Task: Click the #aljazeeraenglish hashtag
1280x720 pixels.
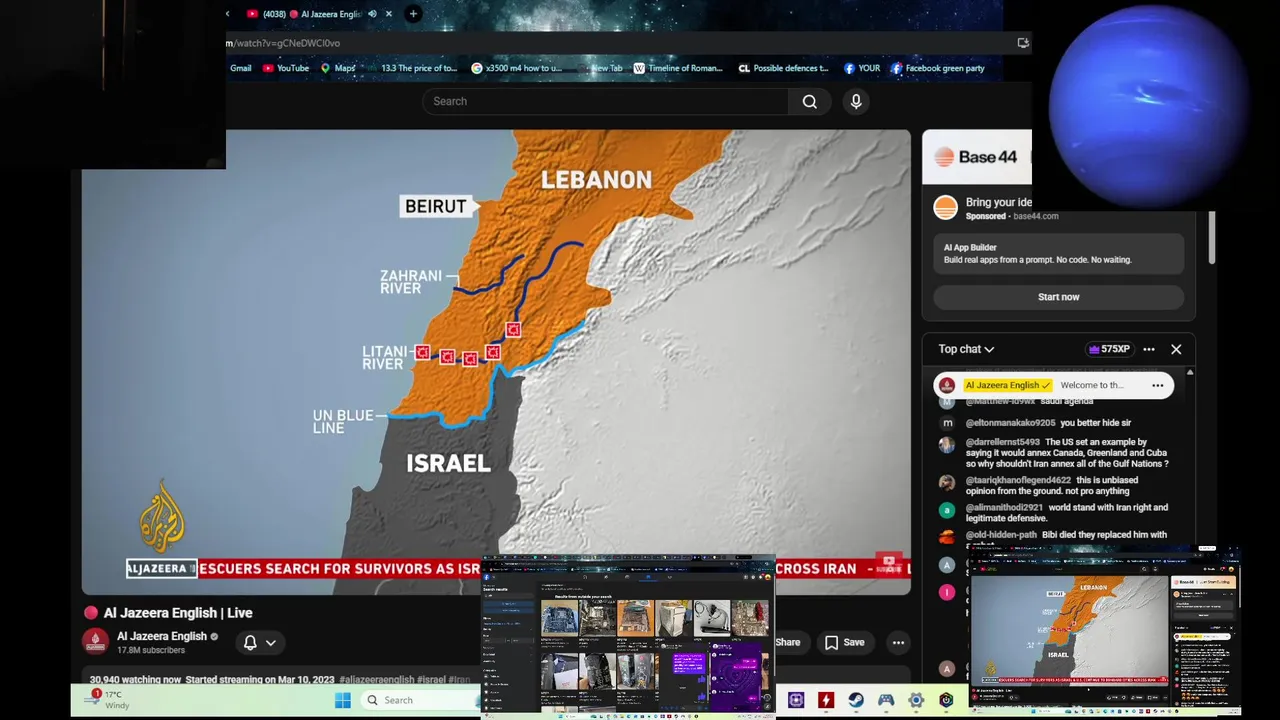Action: coord(376,680)
